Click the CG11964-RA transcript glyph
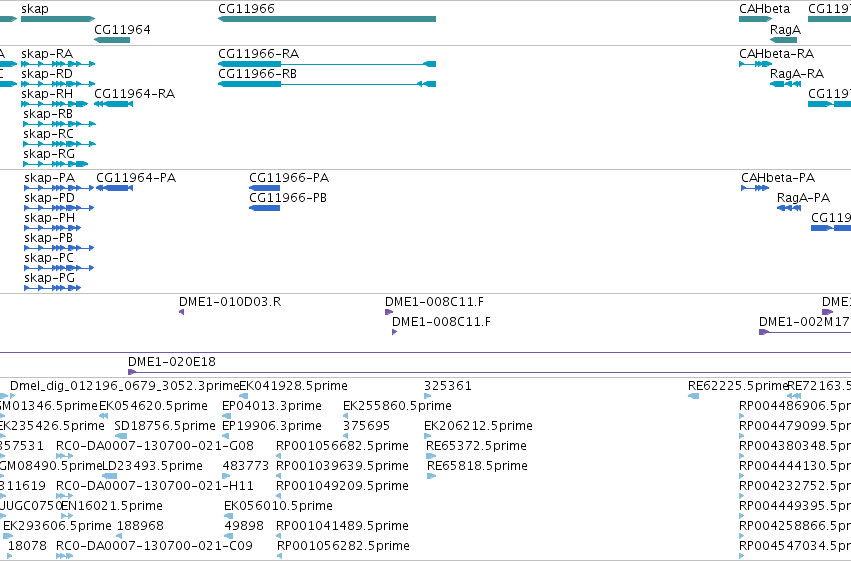Screen dimensions: 851x561 point(113,104)
